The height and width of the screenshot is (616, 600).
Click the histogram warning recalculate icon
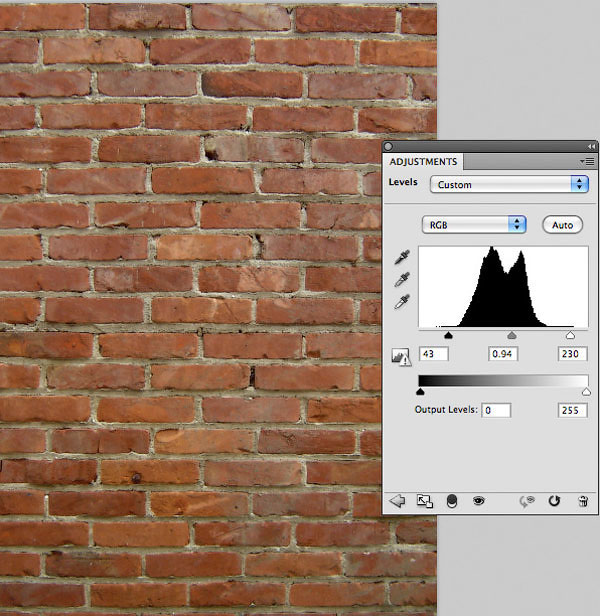(x=401, y=357)
